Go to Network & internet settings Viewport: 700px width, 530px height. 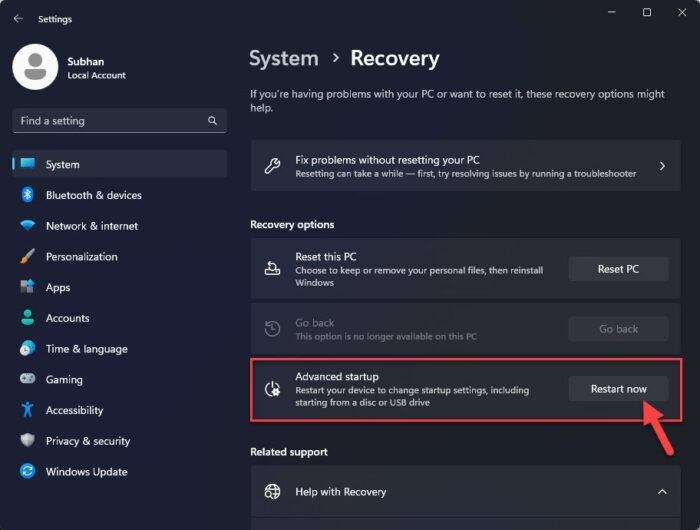pyautogui.click(x=120, y=225)
